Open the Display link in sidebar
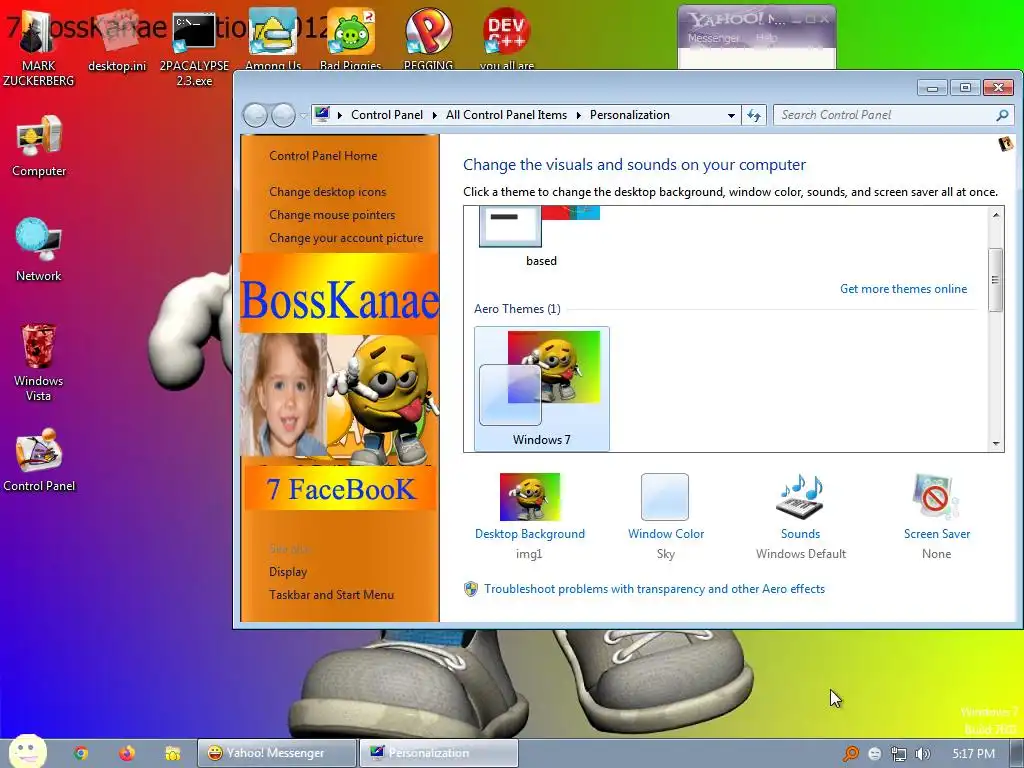This screenshot has width=1024, height=768. pos(288,571)
